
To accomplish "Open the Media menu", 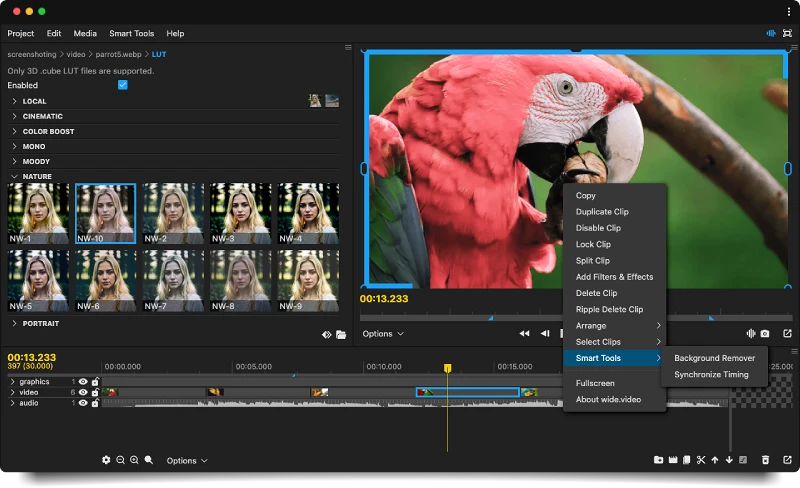I will click(x=85, y=33).
